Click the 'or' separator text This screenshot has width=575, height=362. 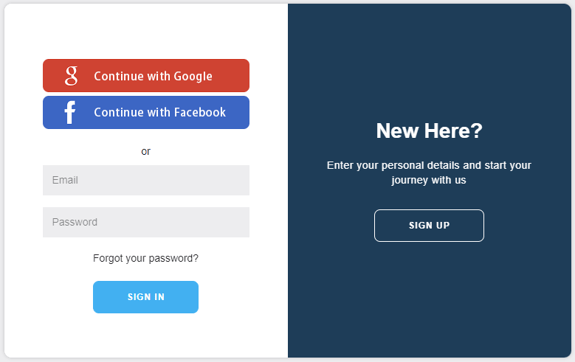[x=146, y=151]
